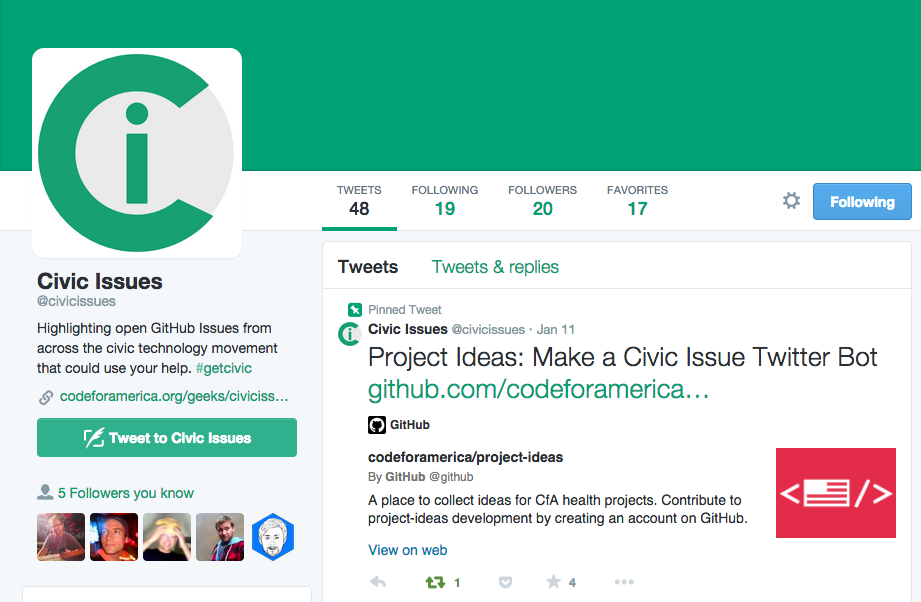Click the person icon beside Followers you know

click(45, 492)
